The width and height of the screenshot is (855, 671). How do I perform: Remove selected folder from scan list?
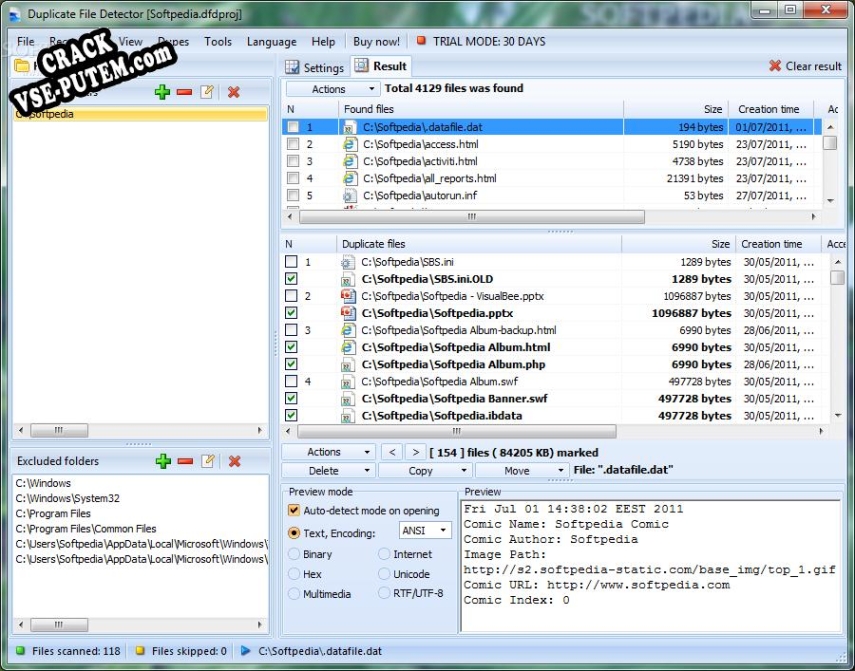click(x=184, y=92)
